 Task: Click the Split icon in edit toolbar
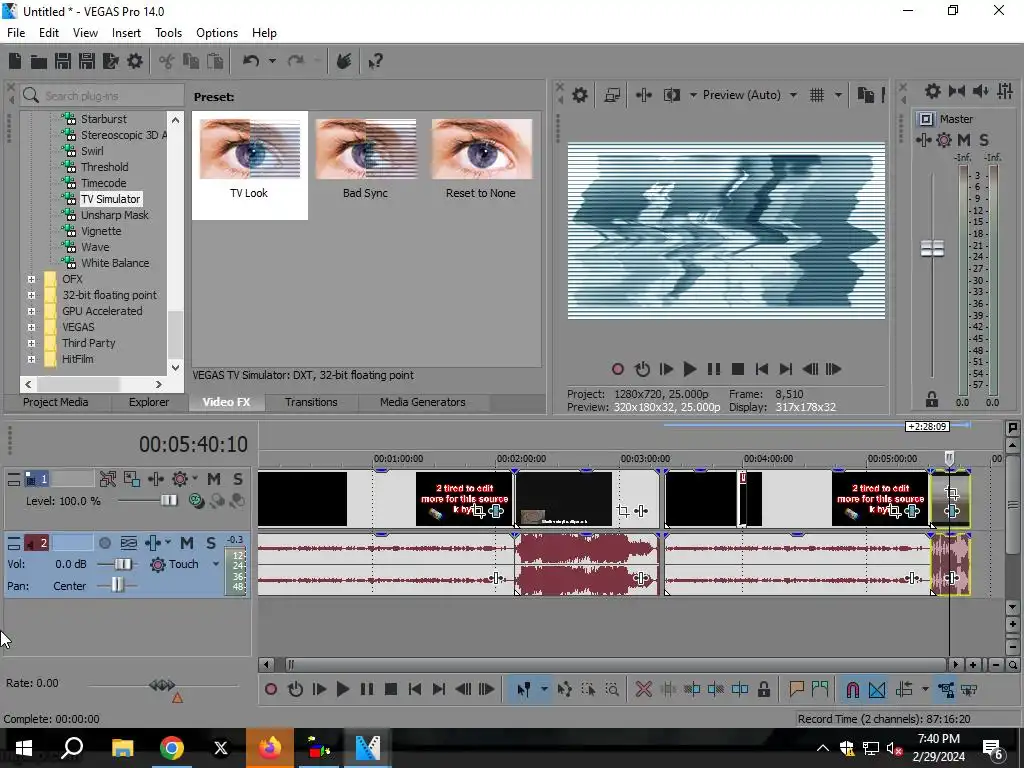pyautogui.click(x=740, y=689)
